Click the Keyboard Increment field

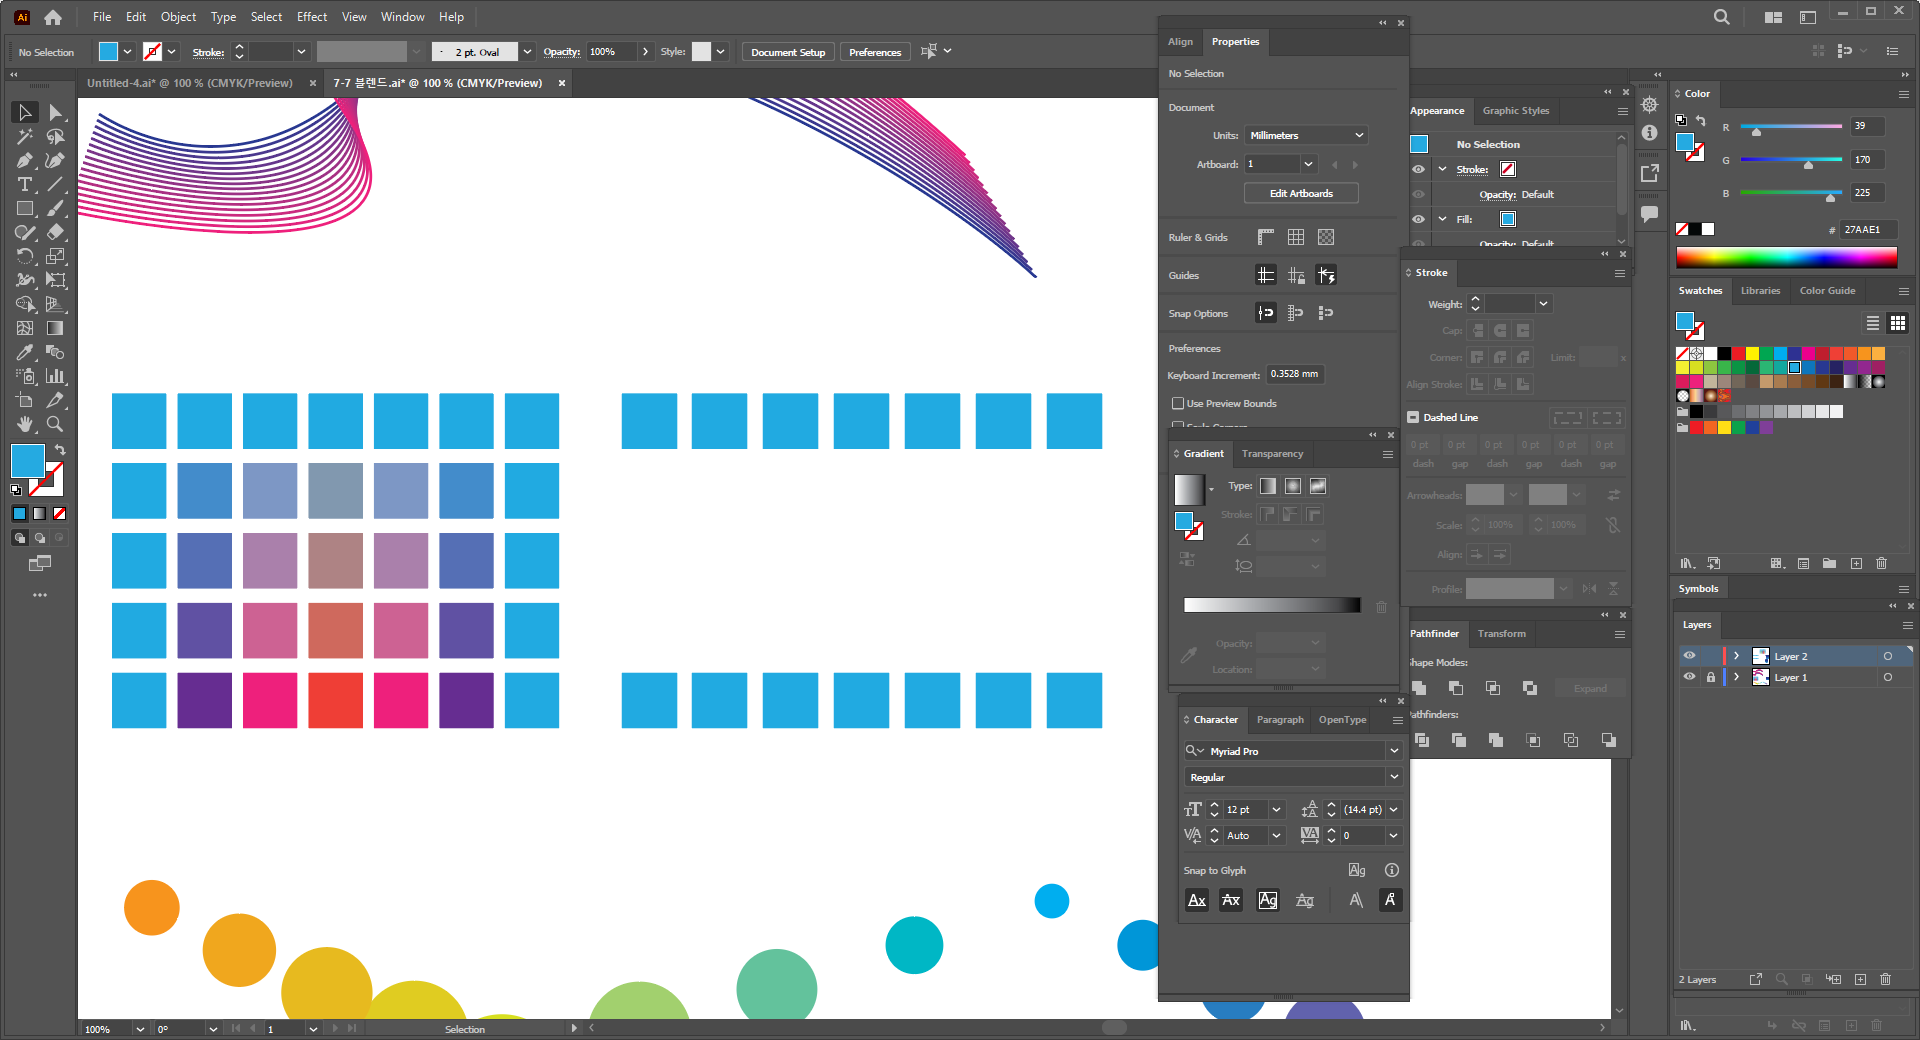tap(1296, 374)
